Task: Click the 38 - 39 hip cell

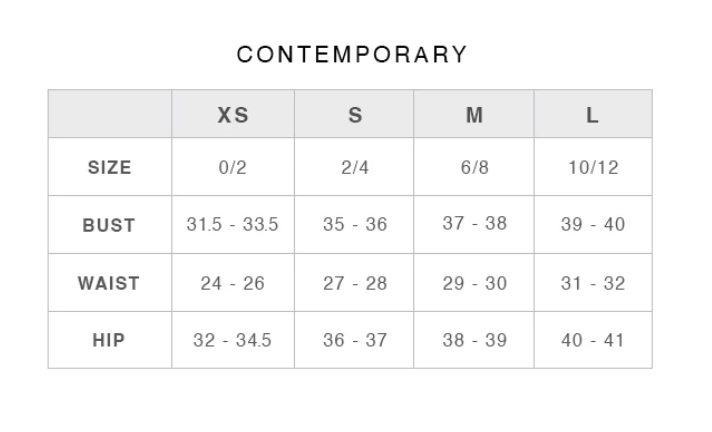Action: click(475, 340)
